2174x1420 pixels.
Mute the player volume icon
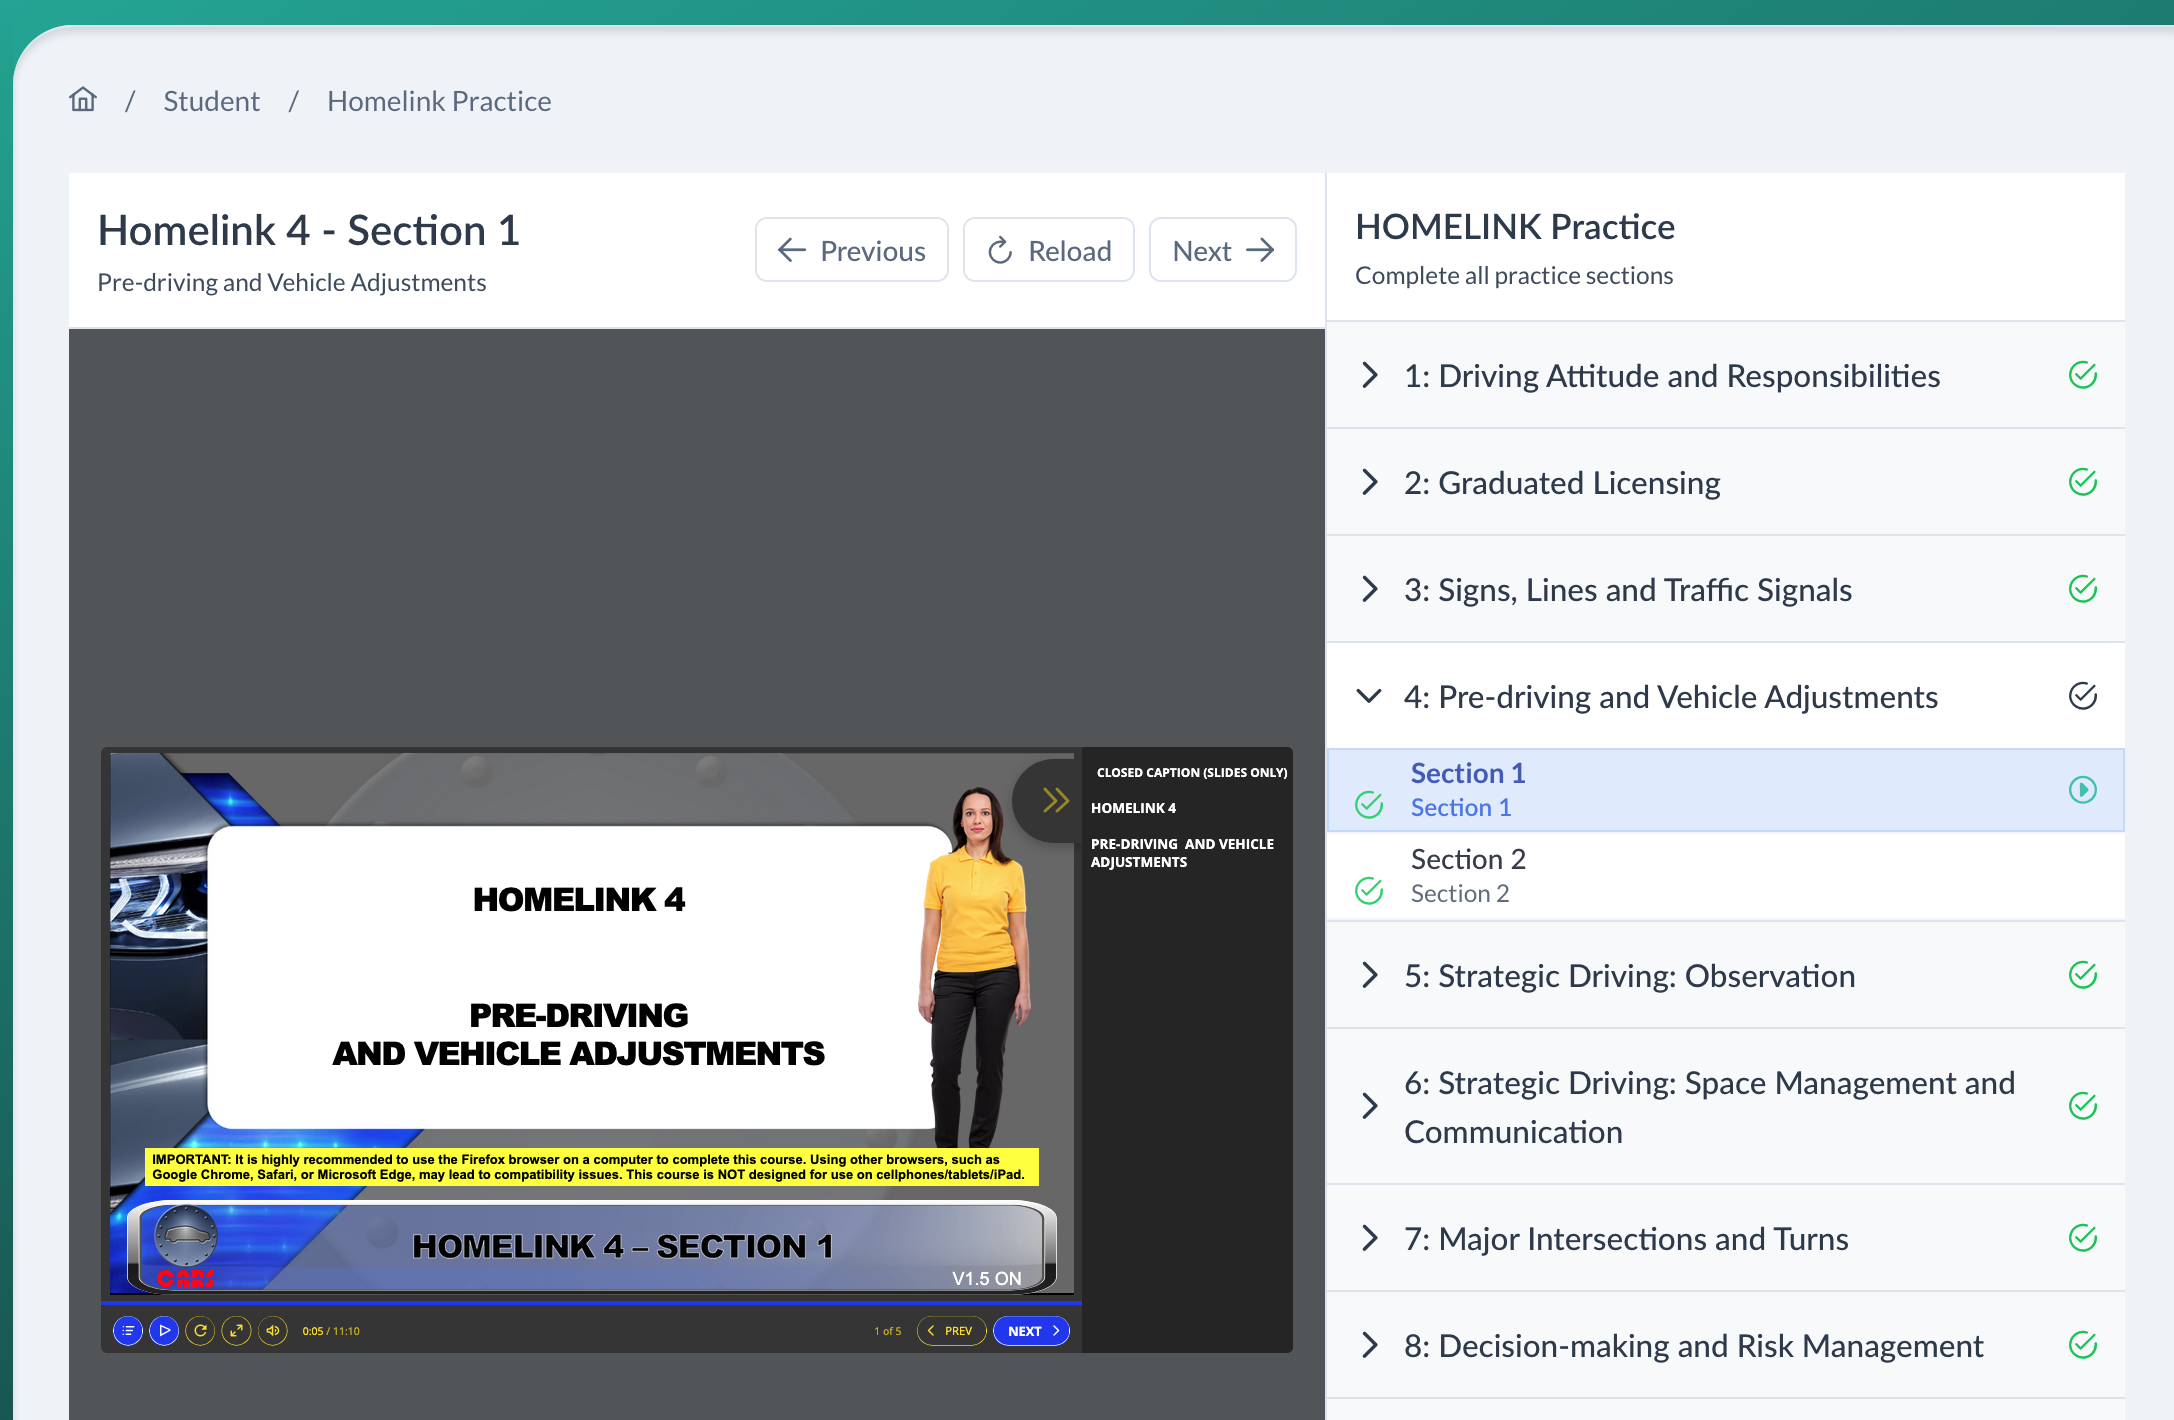[x=273, y=1331]
